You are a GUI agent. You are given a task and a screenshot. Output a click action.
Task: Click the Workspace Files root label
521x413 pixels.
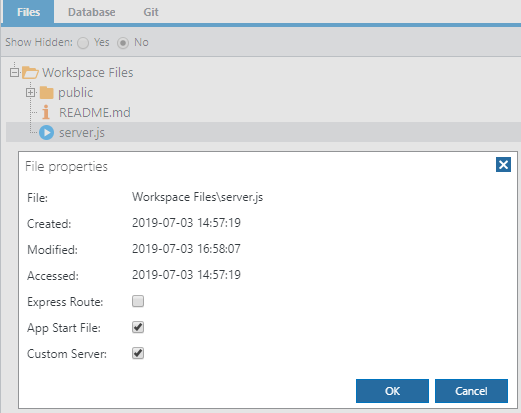[x=88, y=73]
